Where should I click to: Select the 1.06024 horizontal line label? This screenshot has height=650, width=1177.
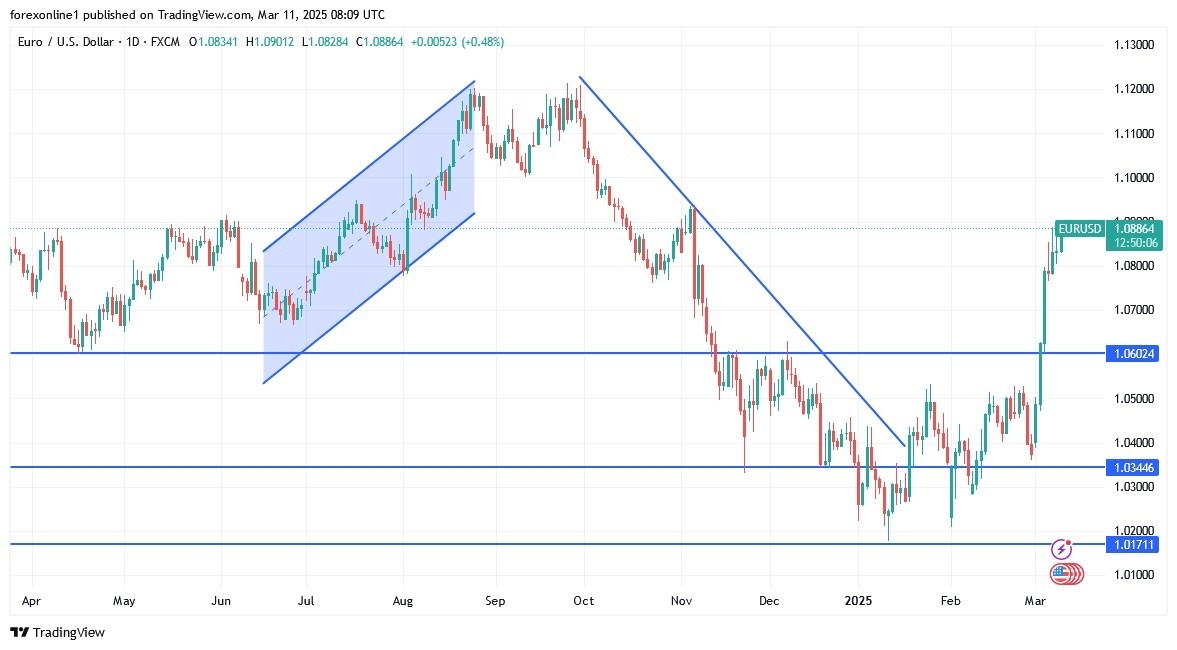[x=1131, y=353]
